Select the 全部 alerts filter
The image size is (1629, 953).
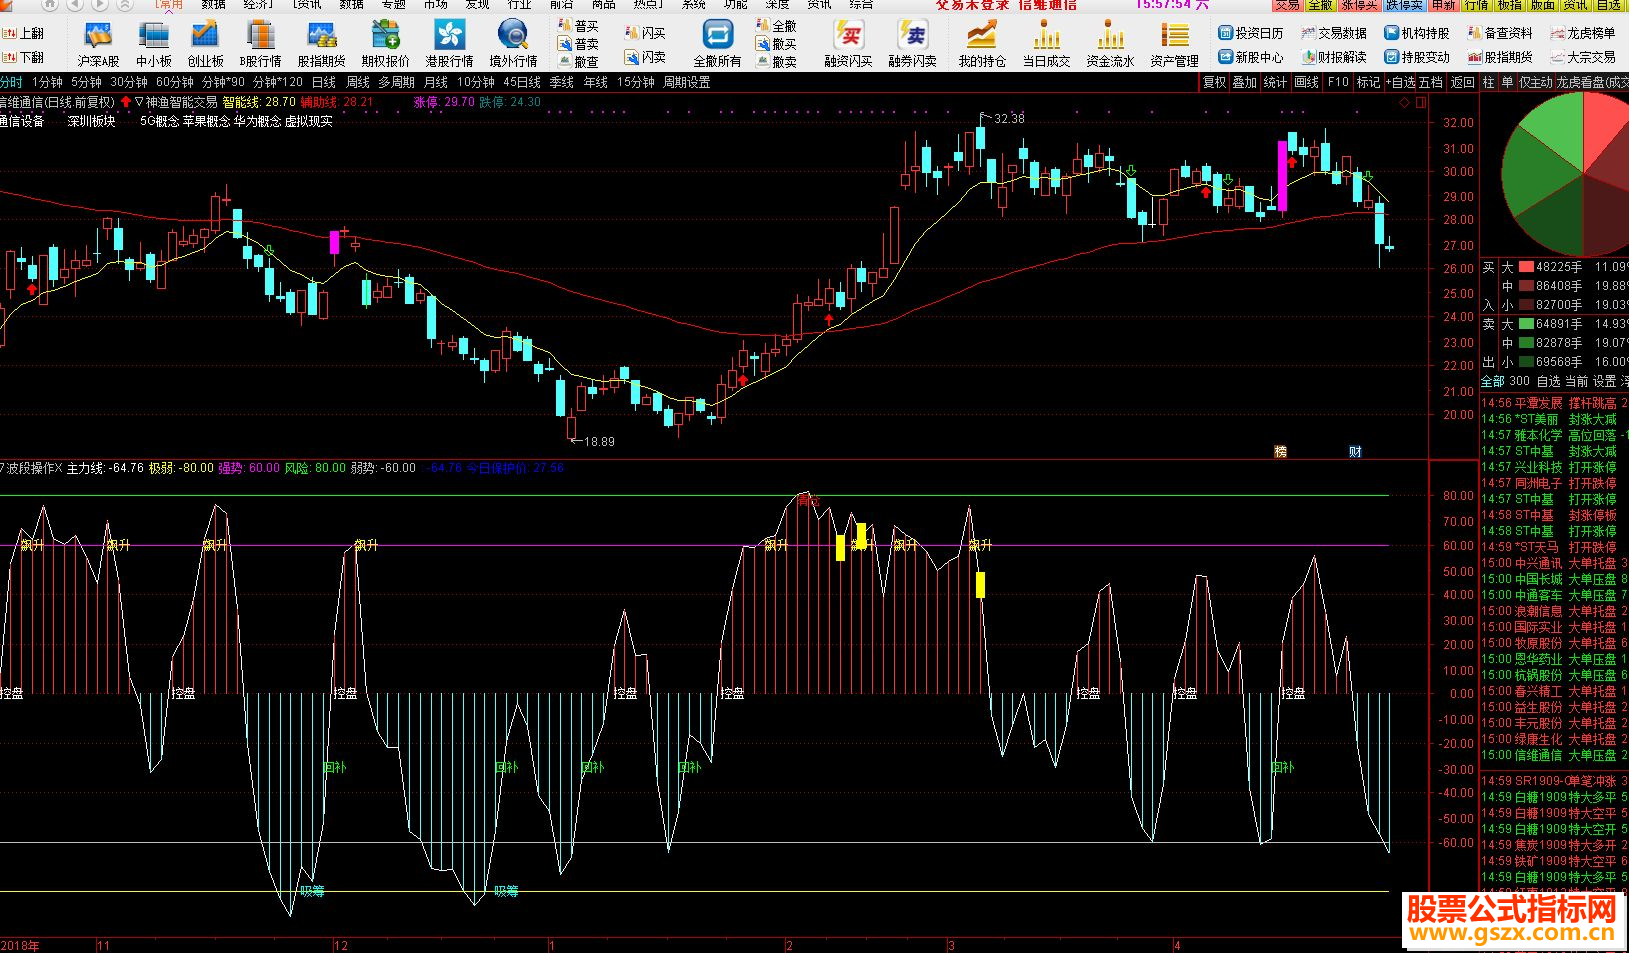[1493, 381]
